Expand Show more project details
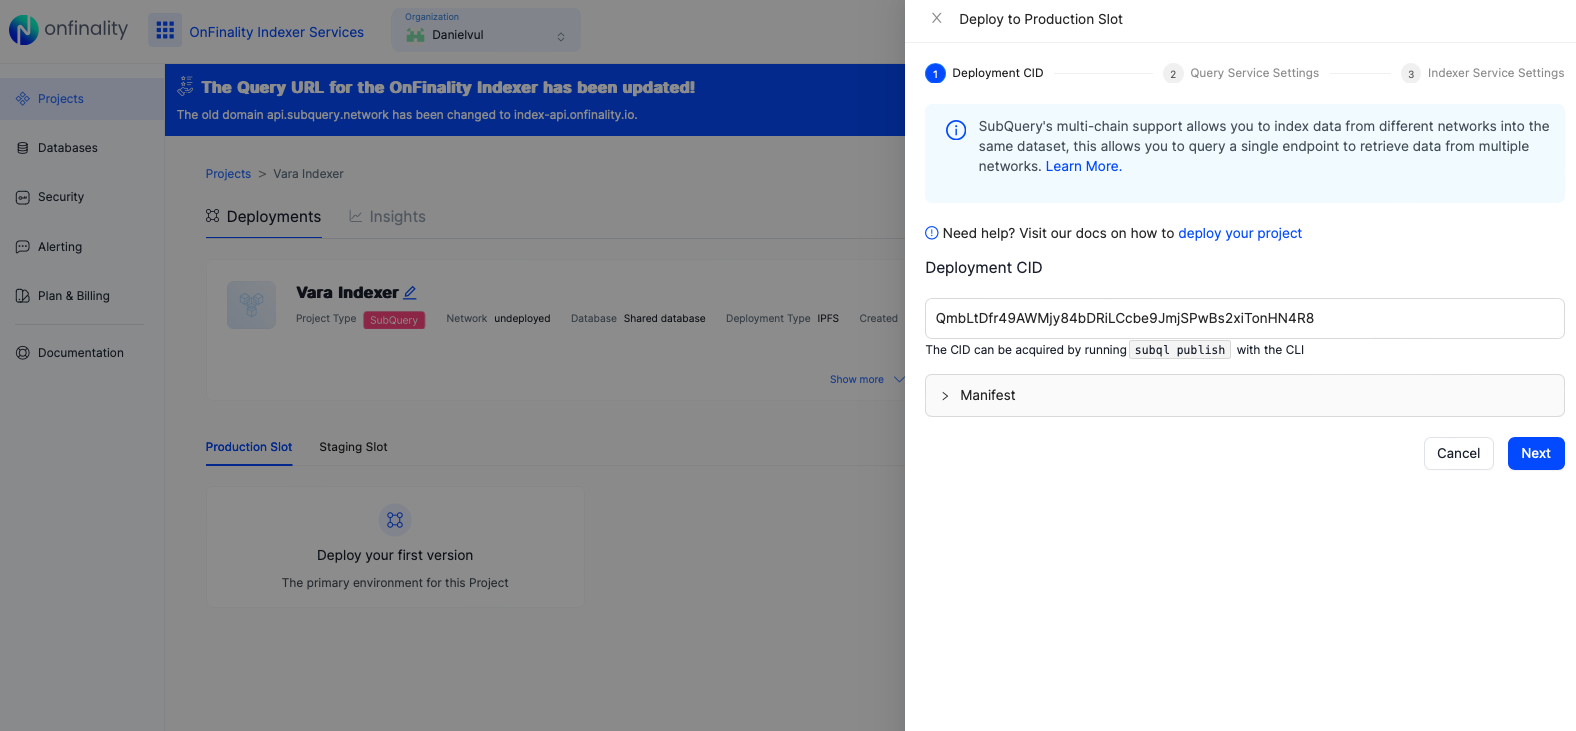This screenshot has width=1576, height=731. click(866, 380)
